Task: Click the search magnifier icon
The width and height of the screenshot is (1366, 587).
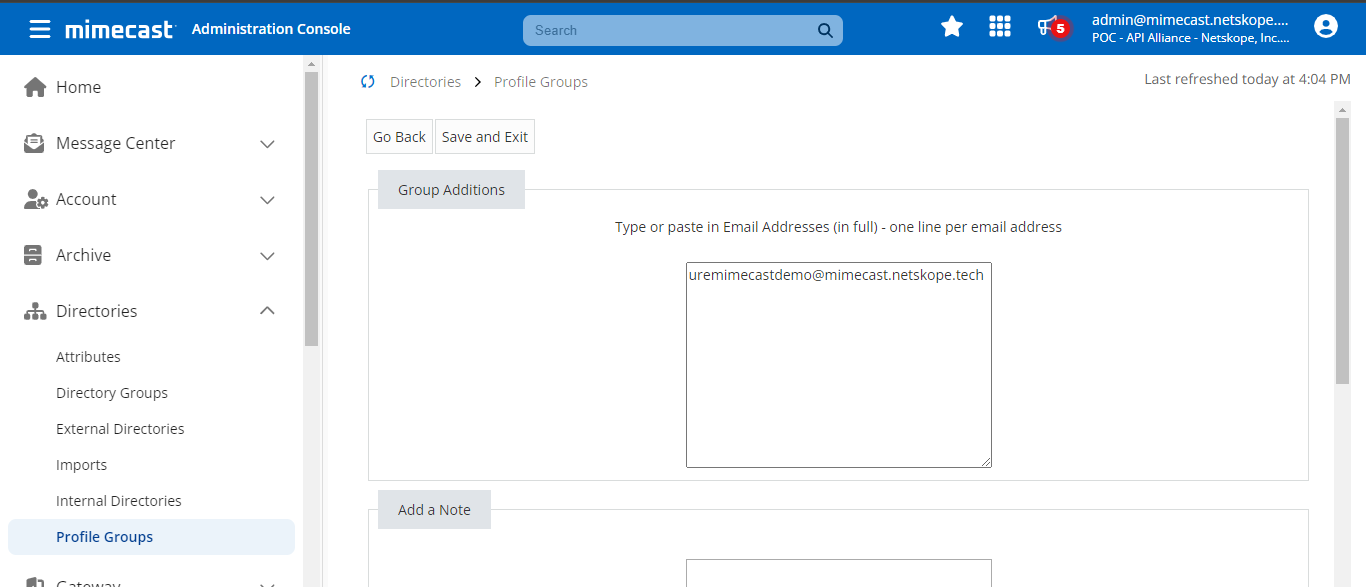Action: click(825, 30)
